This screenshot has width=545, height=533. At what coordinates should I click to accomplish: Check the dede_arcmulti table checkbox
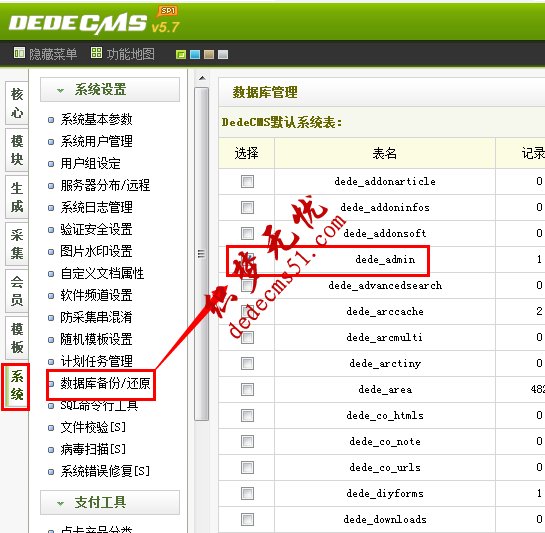[x=247, y=337]
